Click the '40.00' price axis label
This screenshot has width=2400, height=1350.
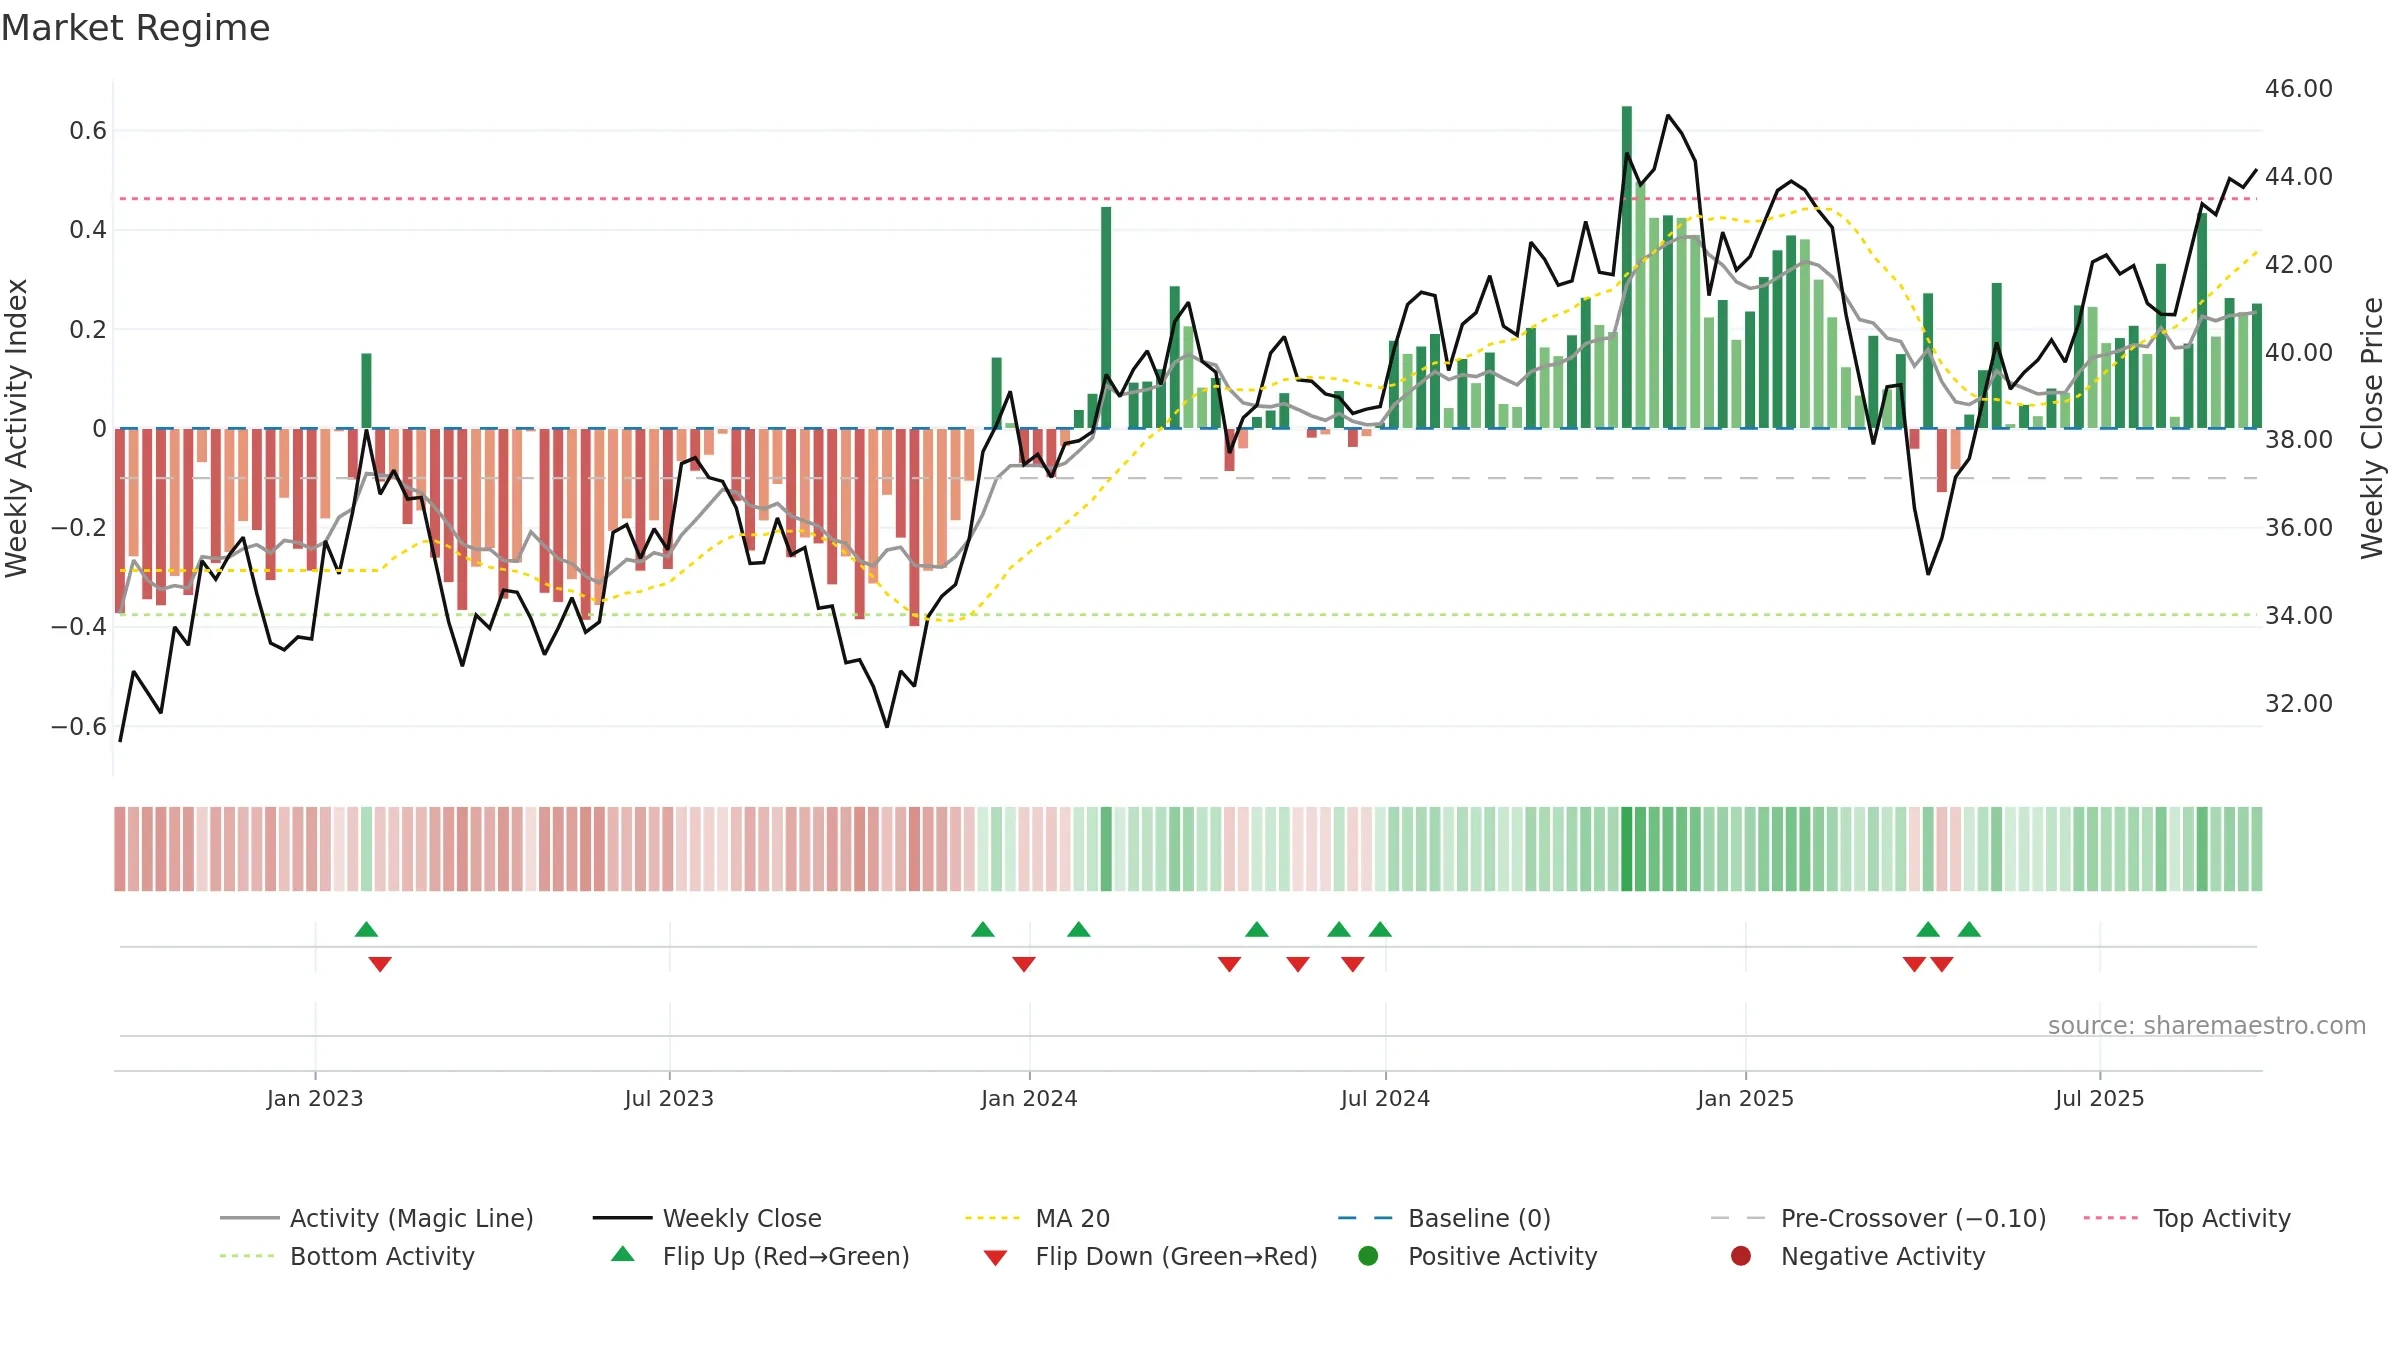[2299, 353]
